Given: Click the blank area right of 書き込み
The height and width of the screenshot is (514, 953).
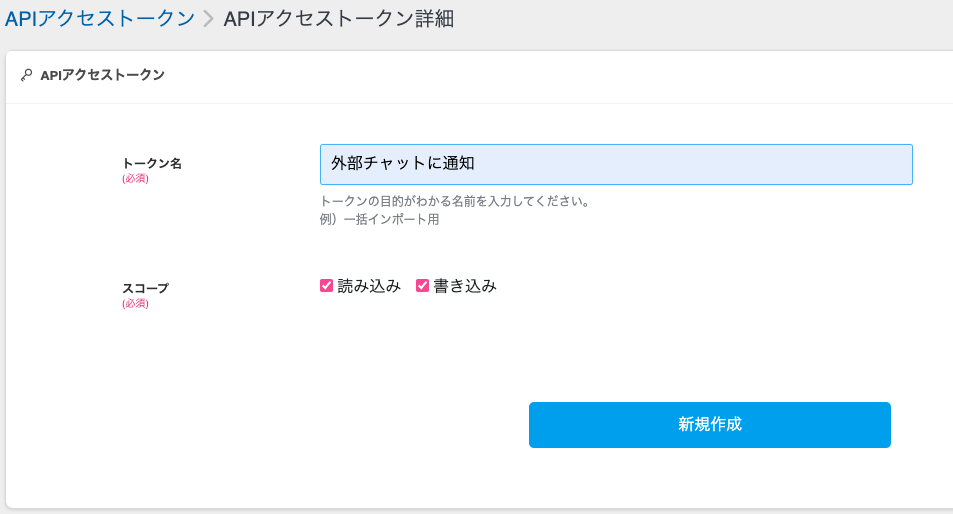Looking at the screenshot, I should [700, 286].
